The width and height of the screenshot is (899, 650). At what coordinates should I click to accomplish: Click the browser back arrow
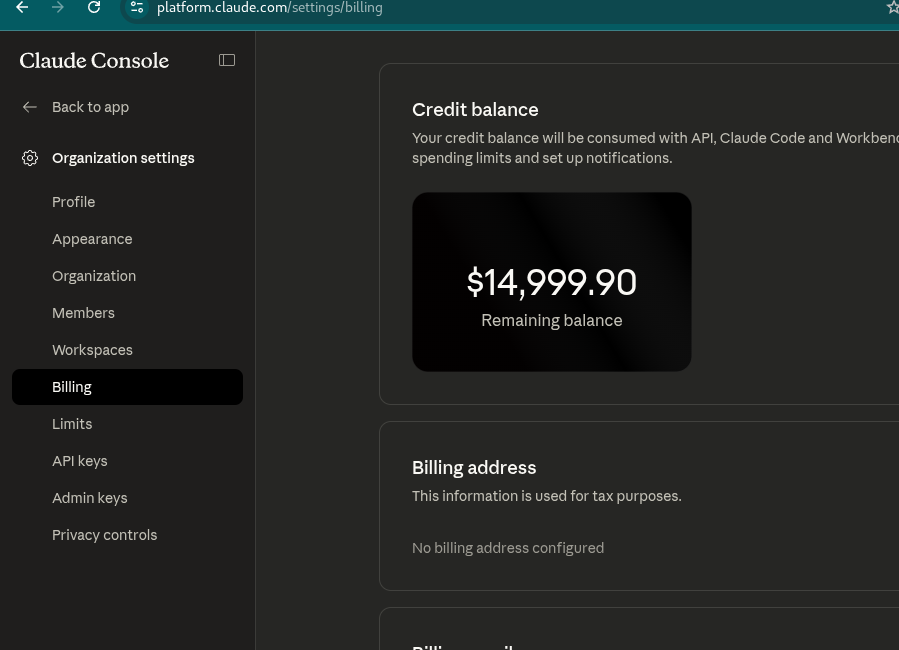pyautogui.click(x=22, y=7)
